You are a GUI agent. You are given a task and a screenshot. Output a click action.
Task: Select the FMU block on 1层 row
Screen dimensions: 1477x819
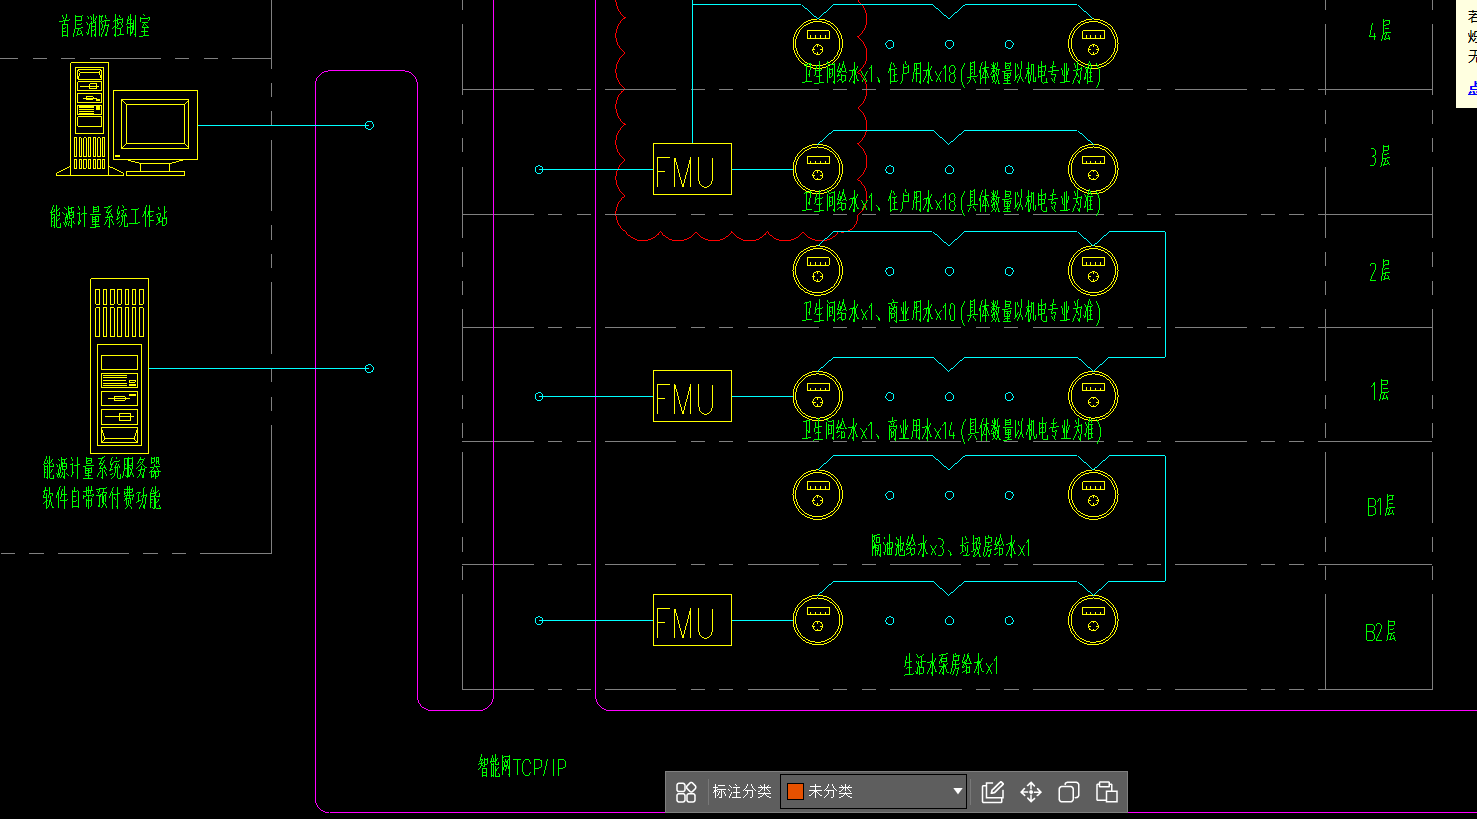[692, 396]
